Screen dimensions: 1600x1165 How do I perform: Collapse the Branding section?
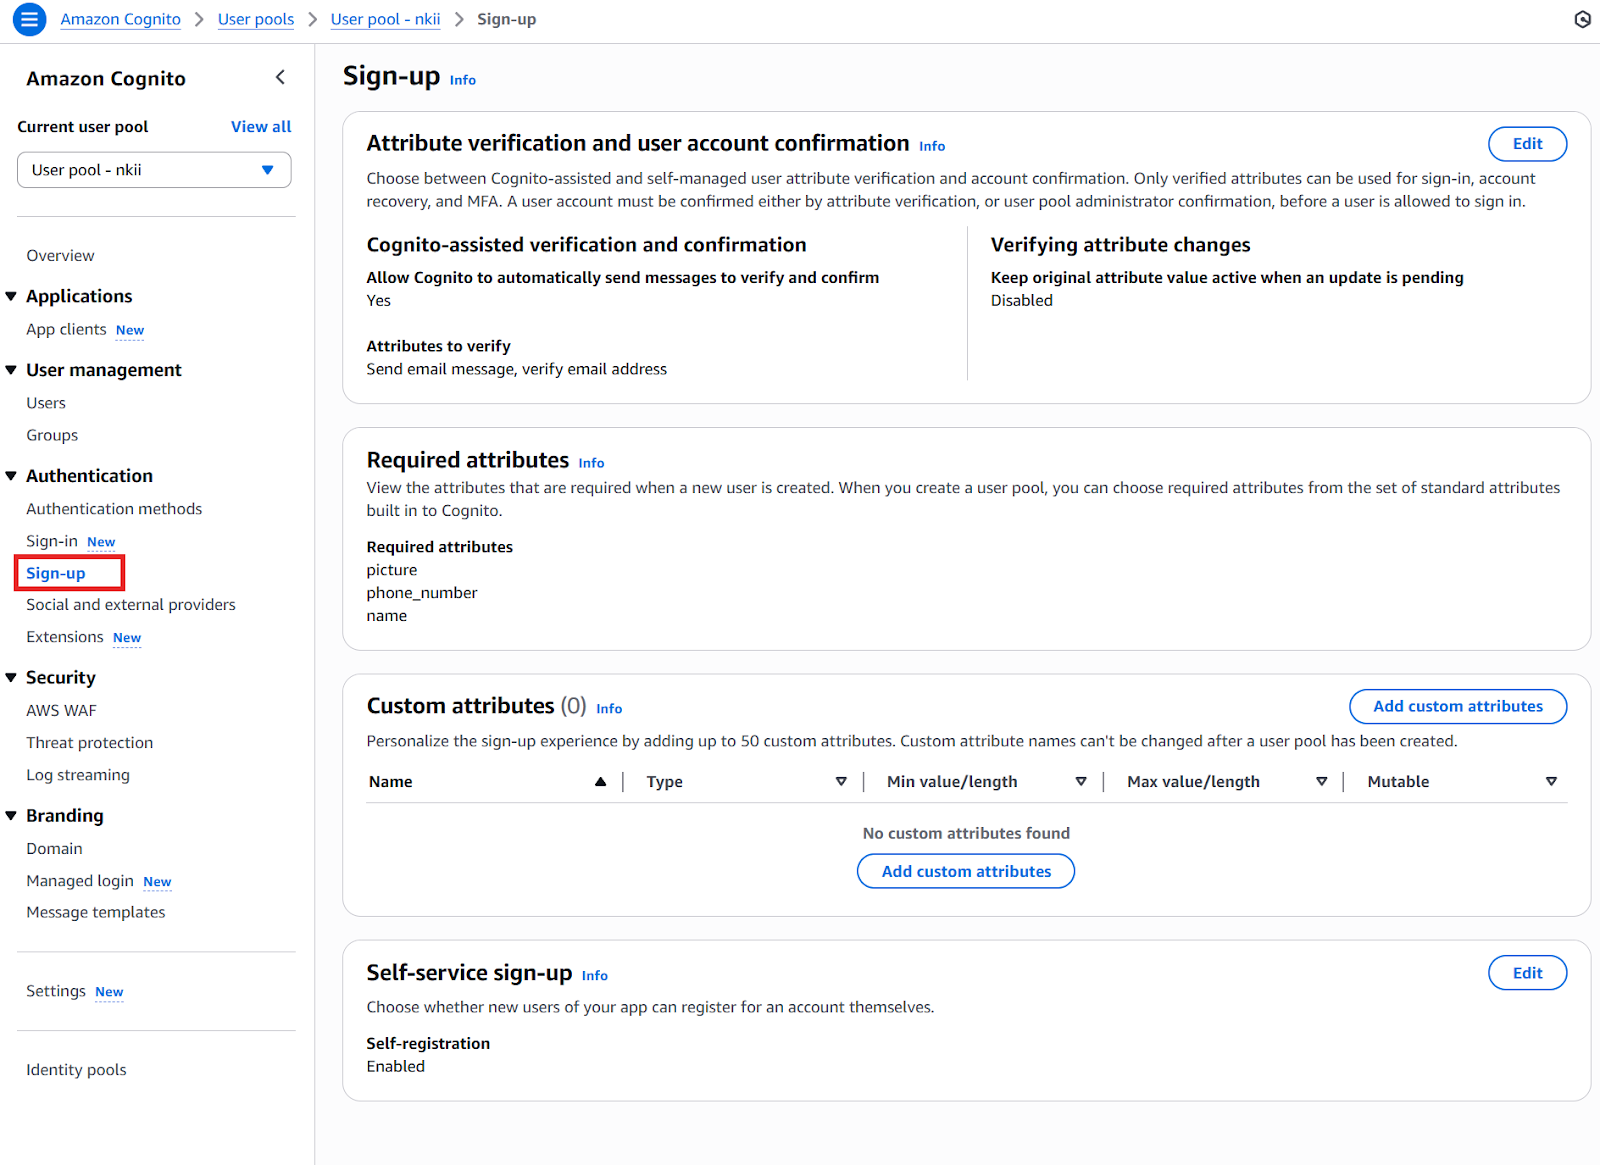point(11,815)
